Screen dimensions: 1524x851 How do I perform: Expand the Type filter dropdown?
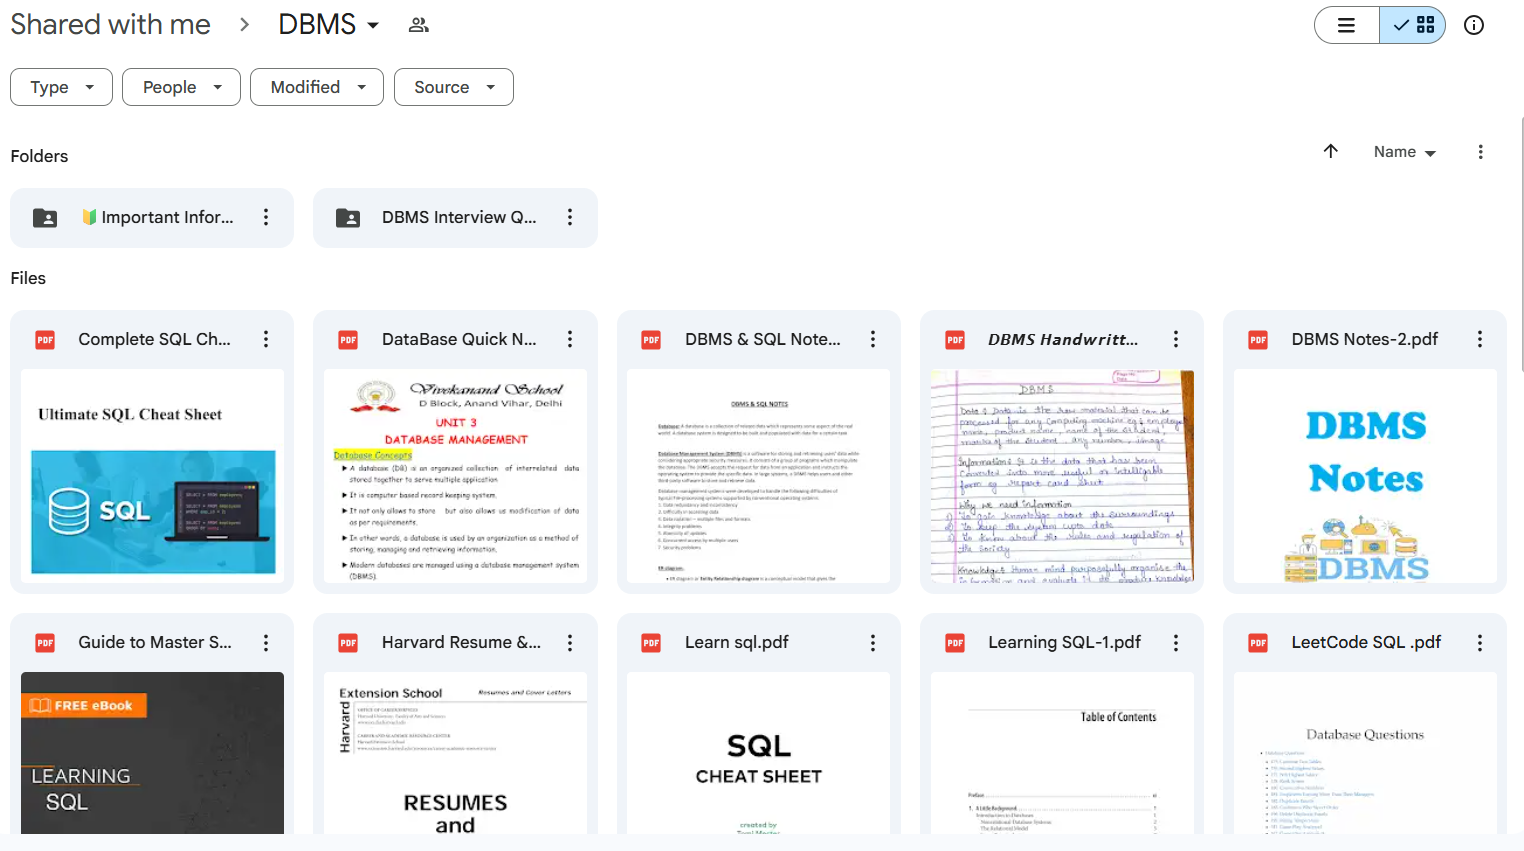pos(61,87)
